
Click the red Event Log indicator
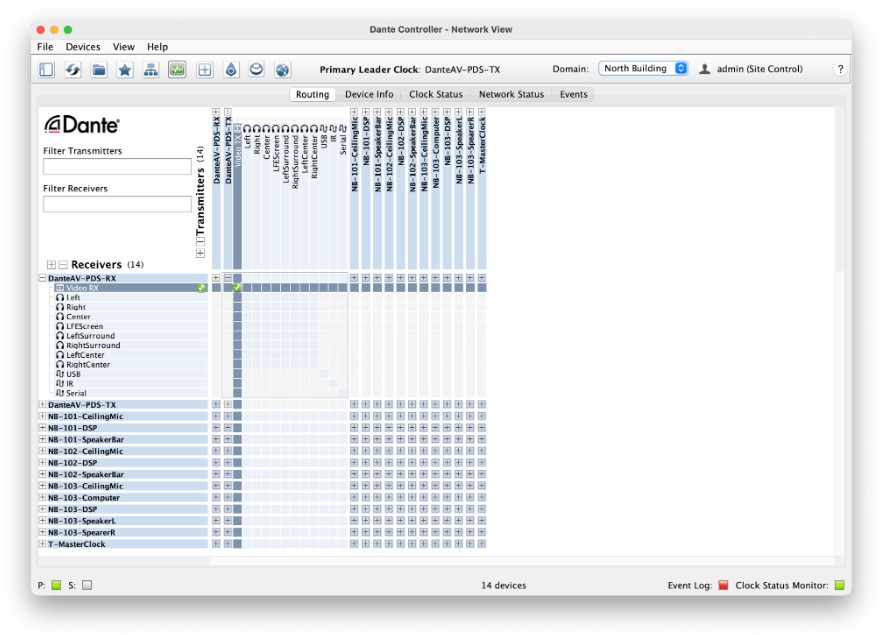(723, 585)
